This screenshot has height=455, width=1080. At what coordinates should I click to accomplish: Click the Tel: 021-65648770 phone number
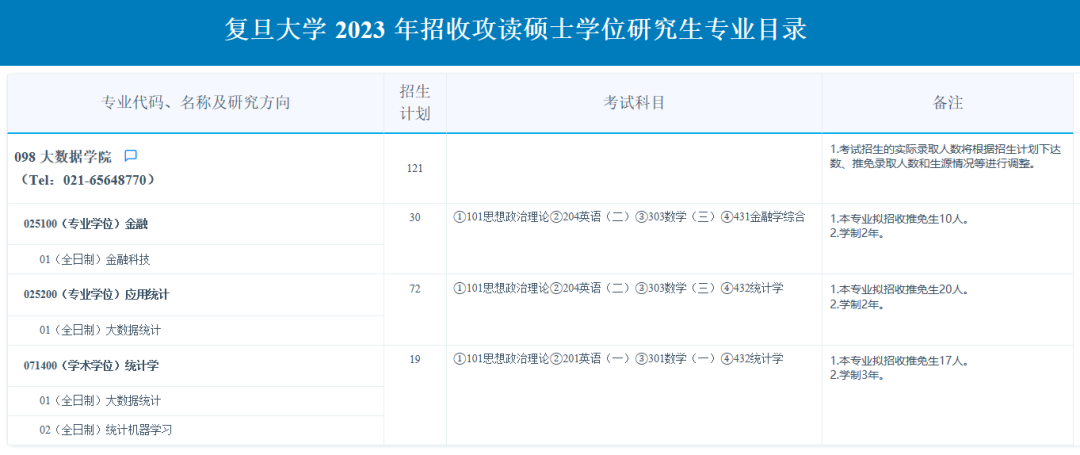click(x=88, y=180)
